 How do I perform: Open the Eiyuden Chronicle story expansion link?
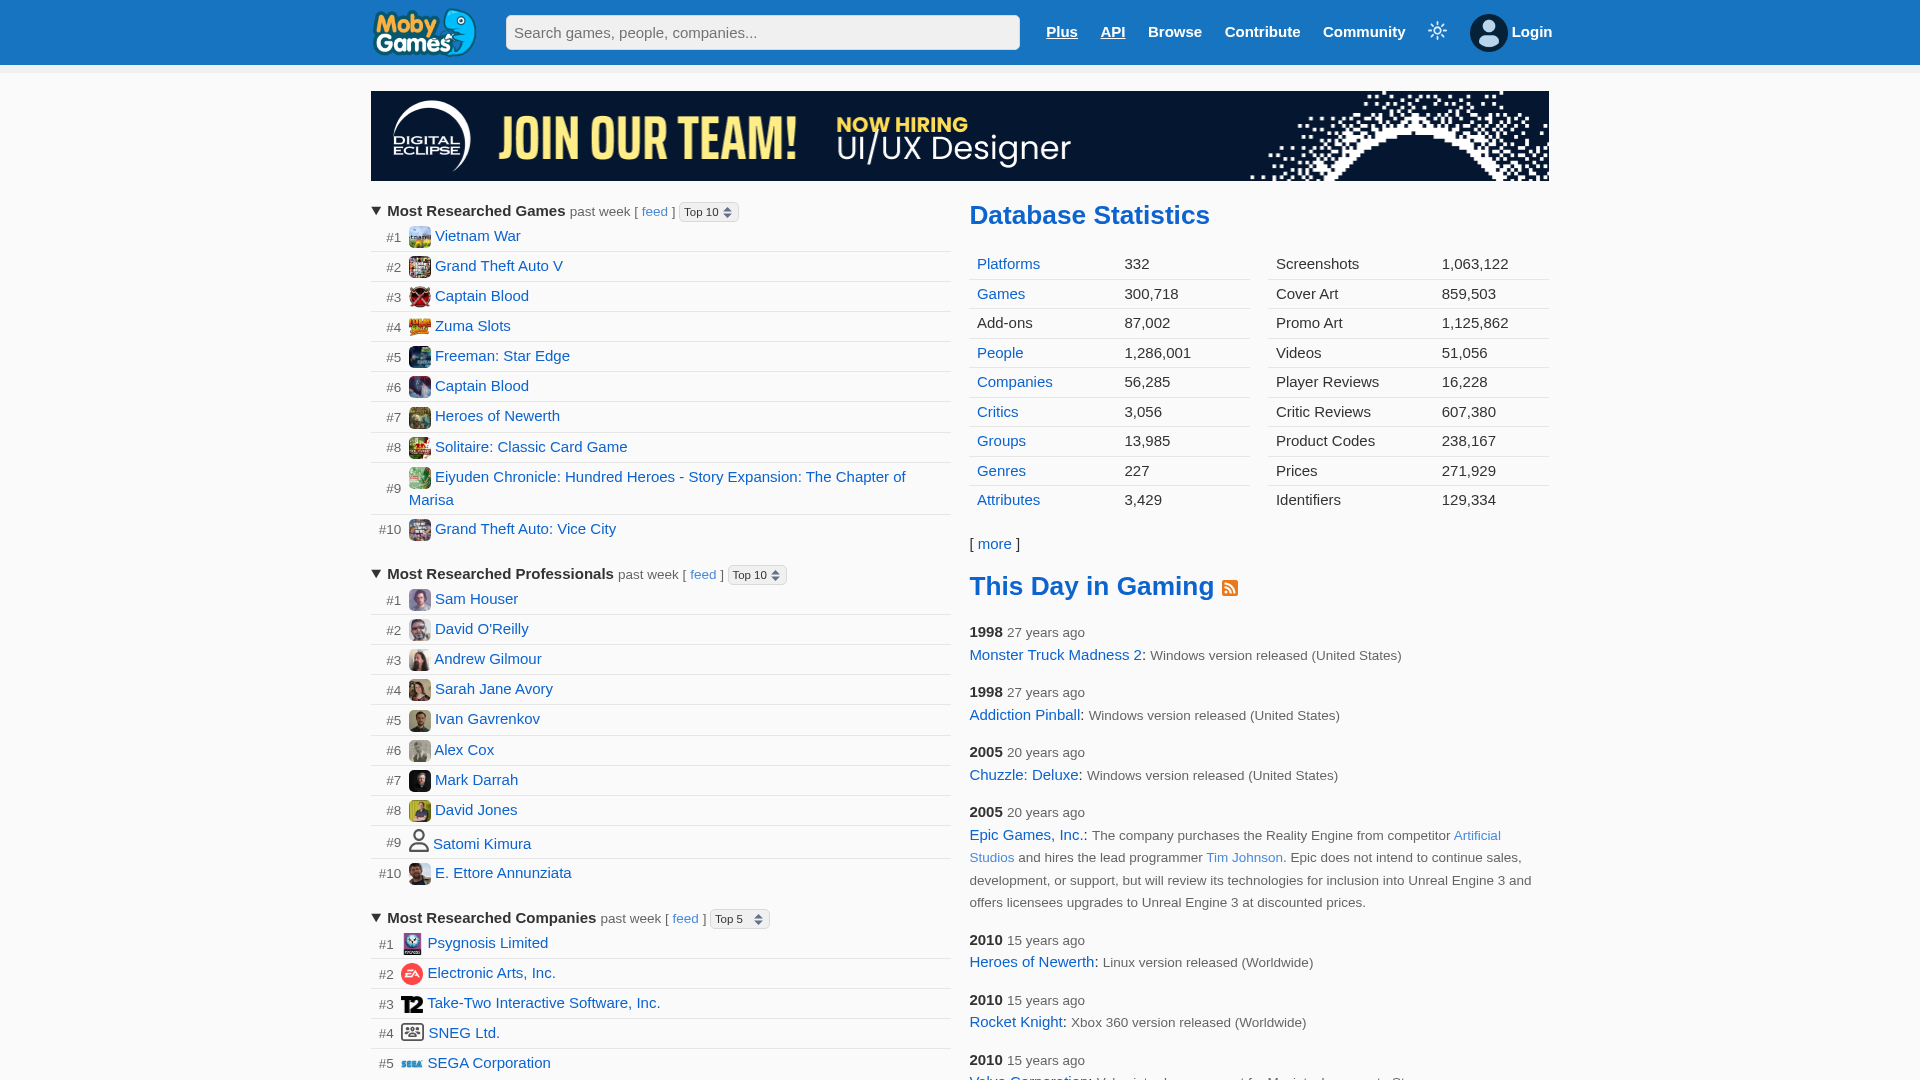pos(657,488)
